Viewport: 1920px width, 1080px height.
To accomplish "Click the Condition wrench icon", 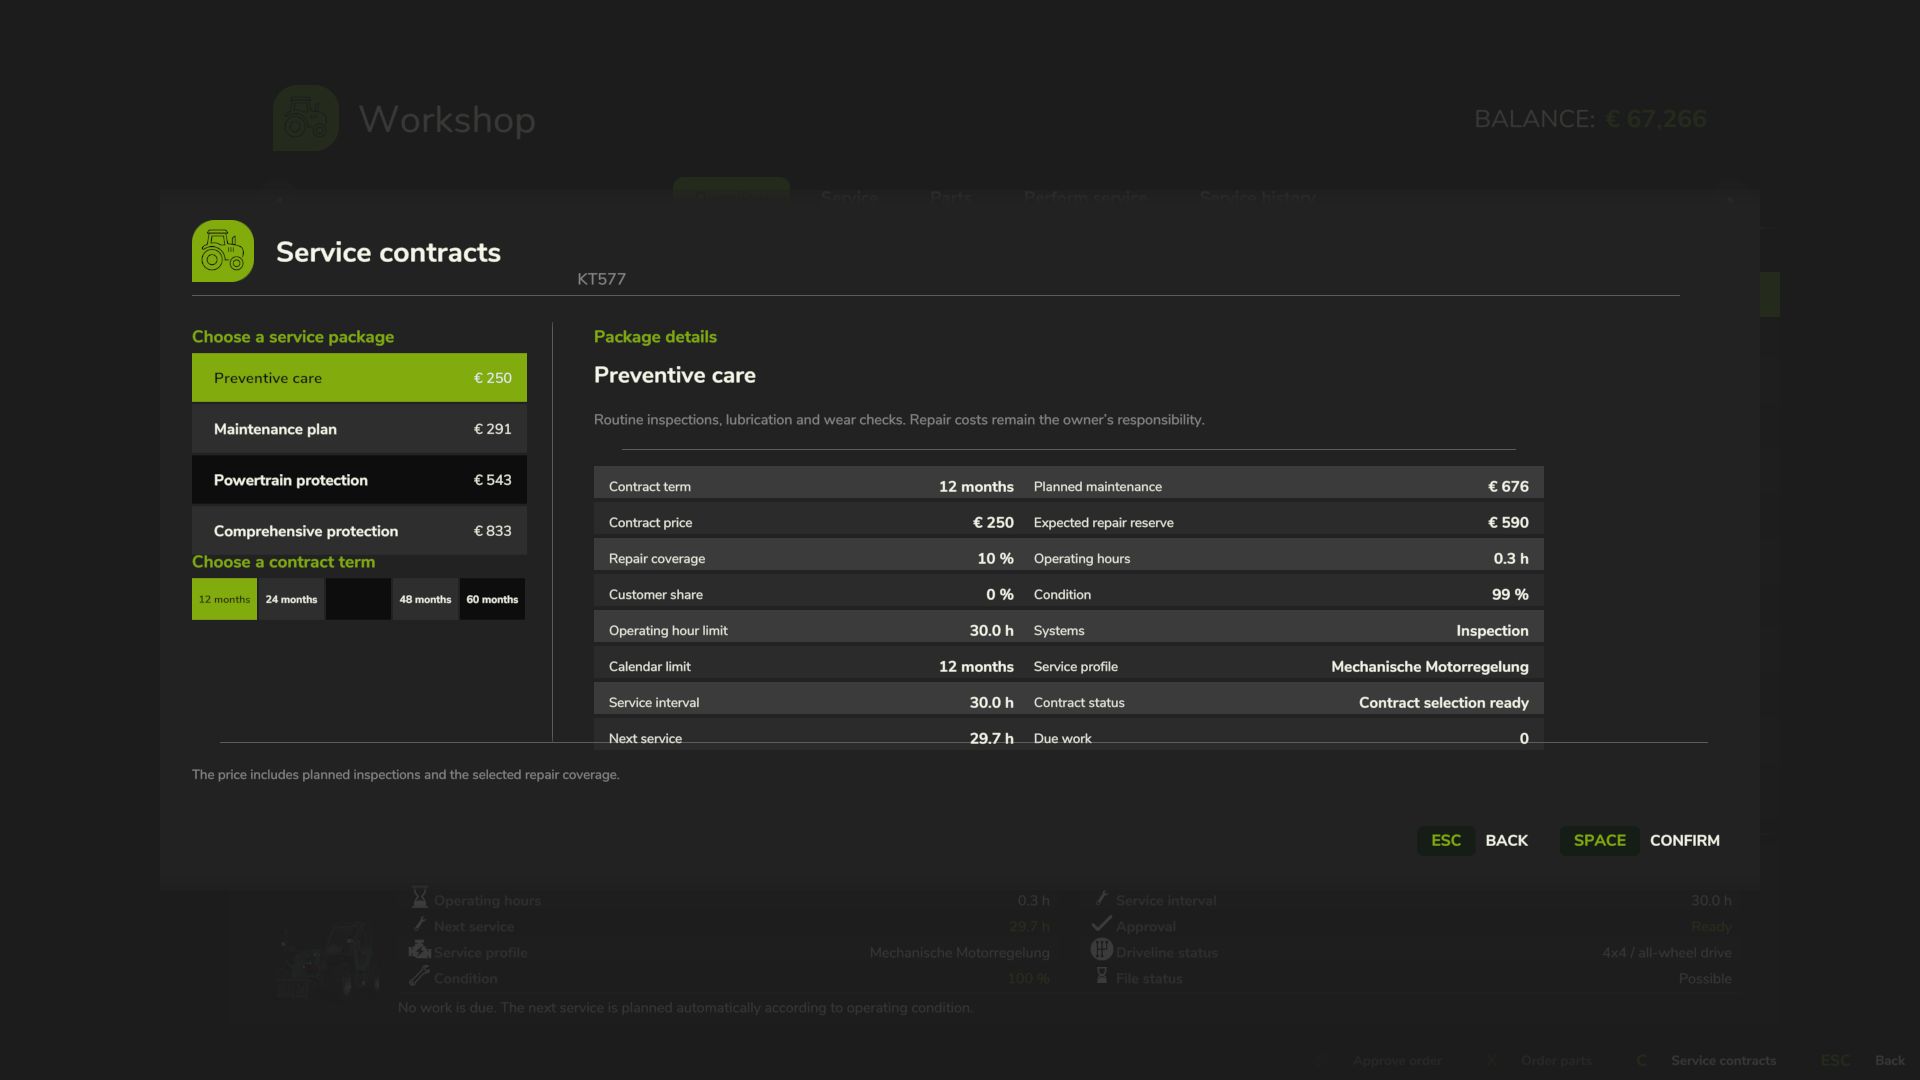I will [420, 976].
